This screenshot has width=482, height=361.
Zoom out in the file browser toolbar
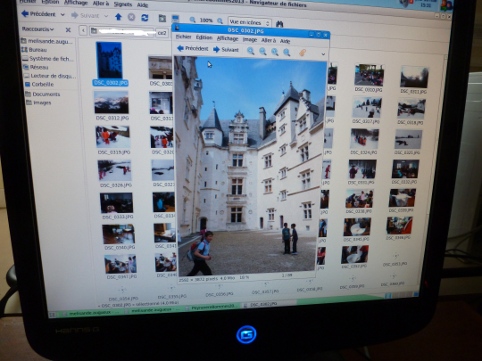point(192,20)
